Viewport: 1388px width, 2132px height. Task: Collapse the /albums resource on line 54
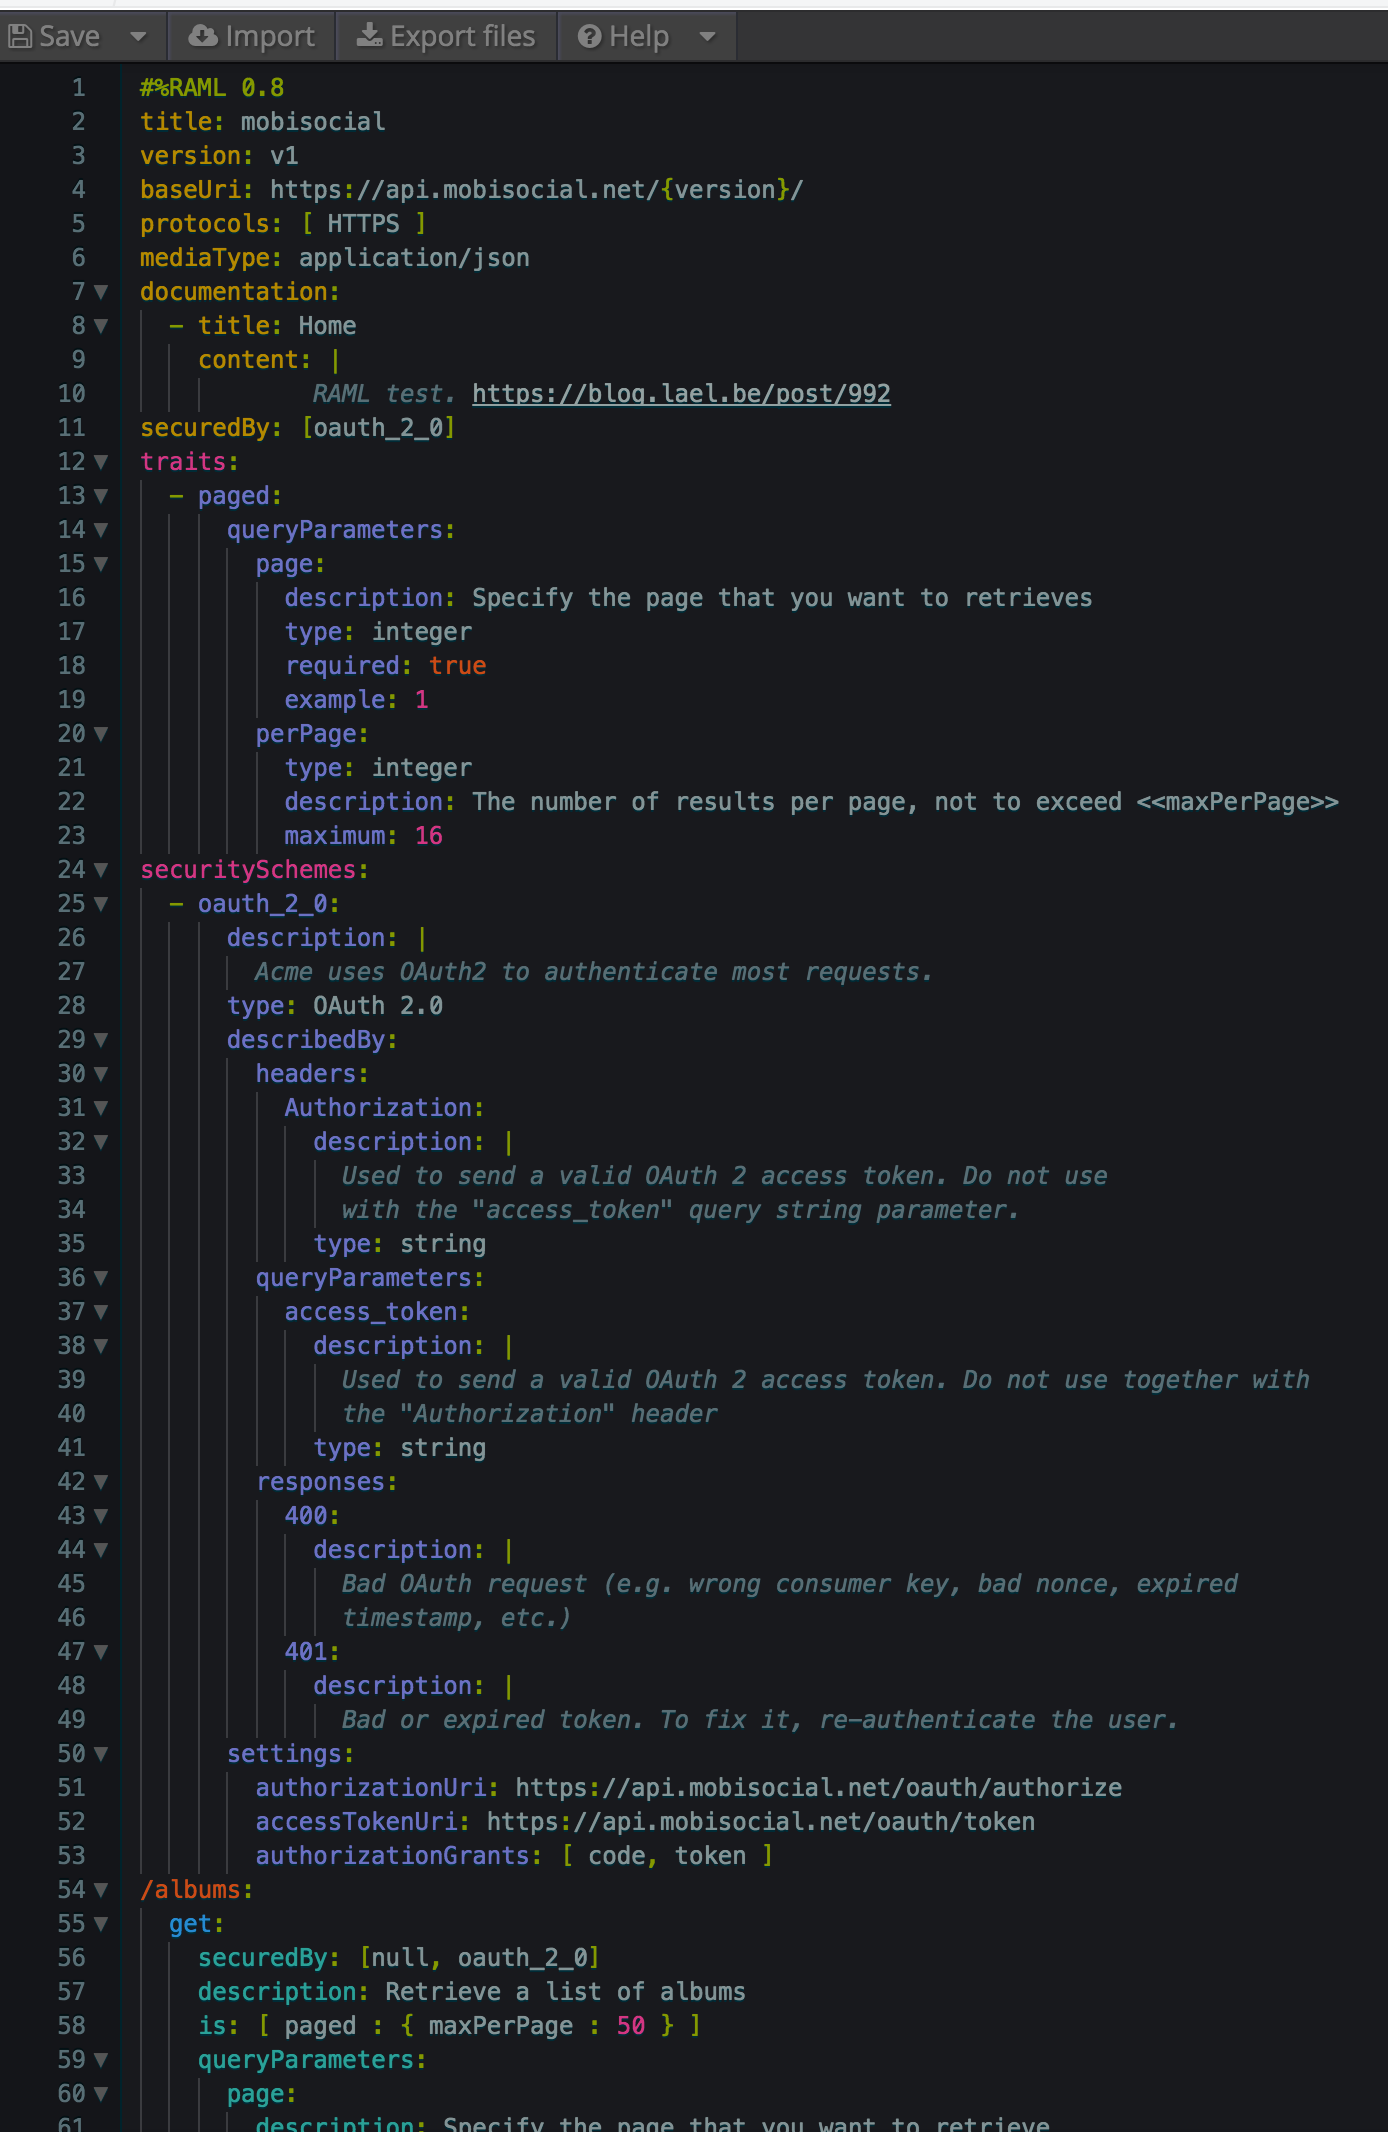click(x=100, y=1890)
